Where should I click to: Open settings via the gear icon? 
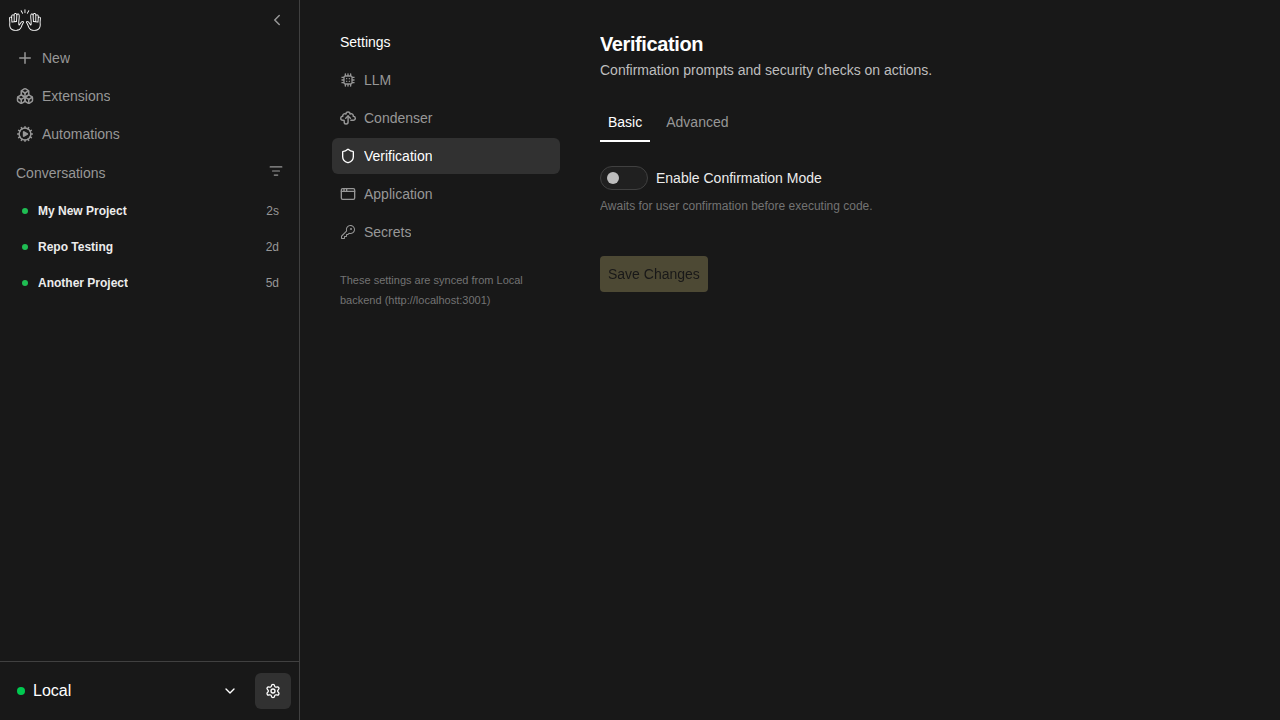click(x=273, y=691)
